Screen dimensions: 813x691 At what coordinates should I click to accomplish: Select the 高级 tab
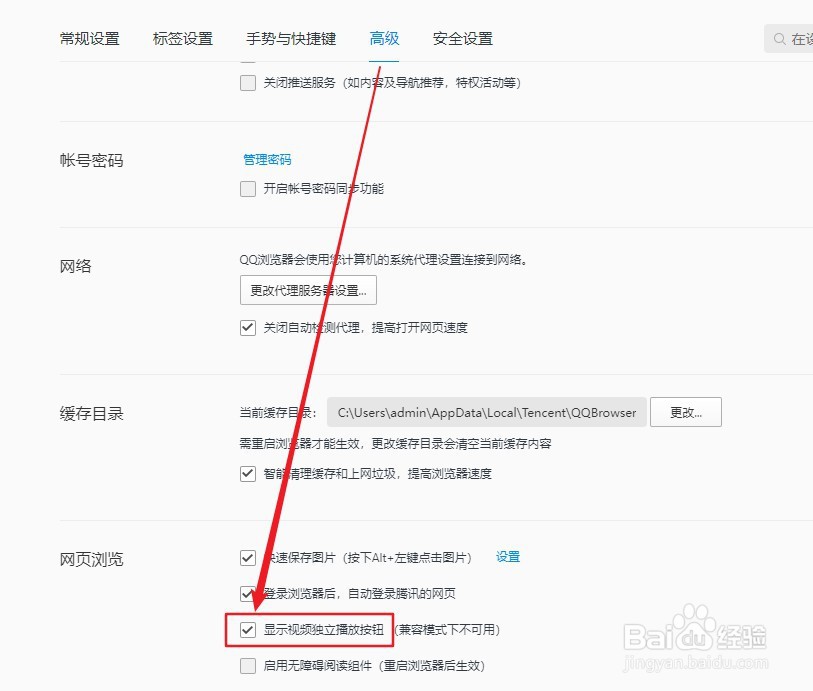(384, 39)
